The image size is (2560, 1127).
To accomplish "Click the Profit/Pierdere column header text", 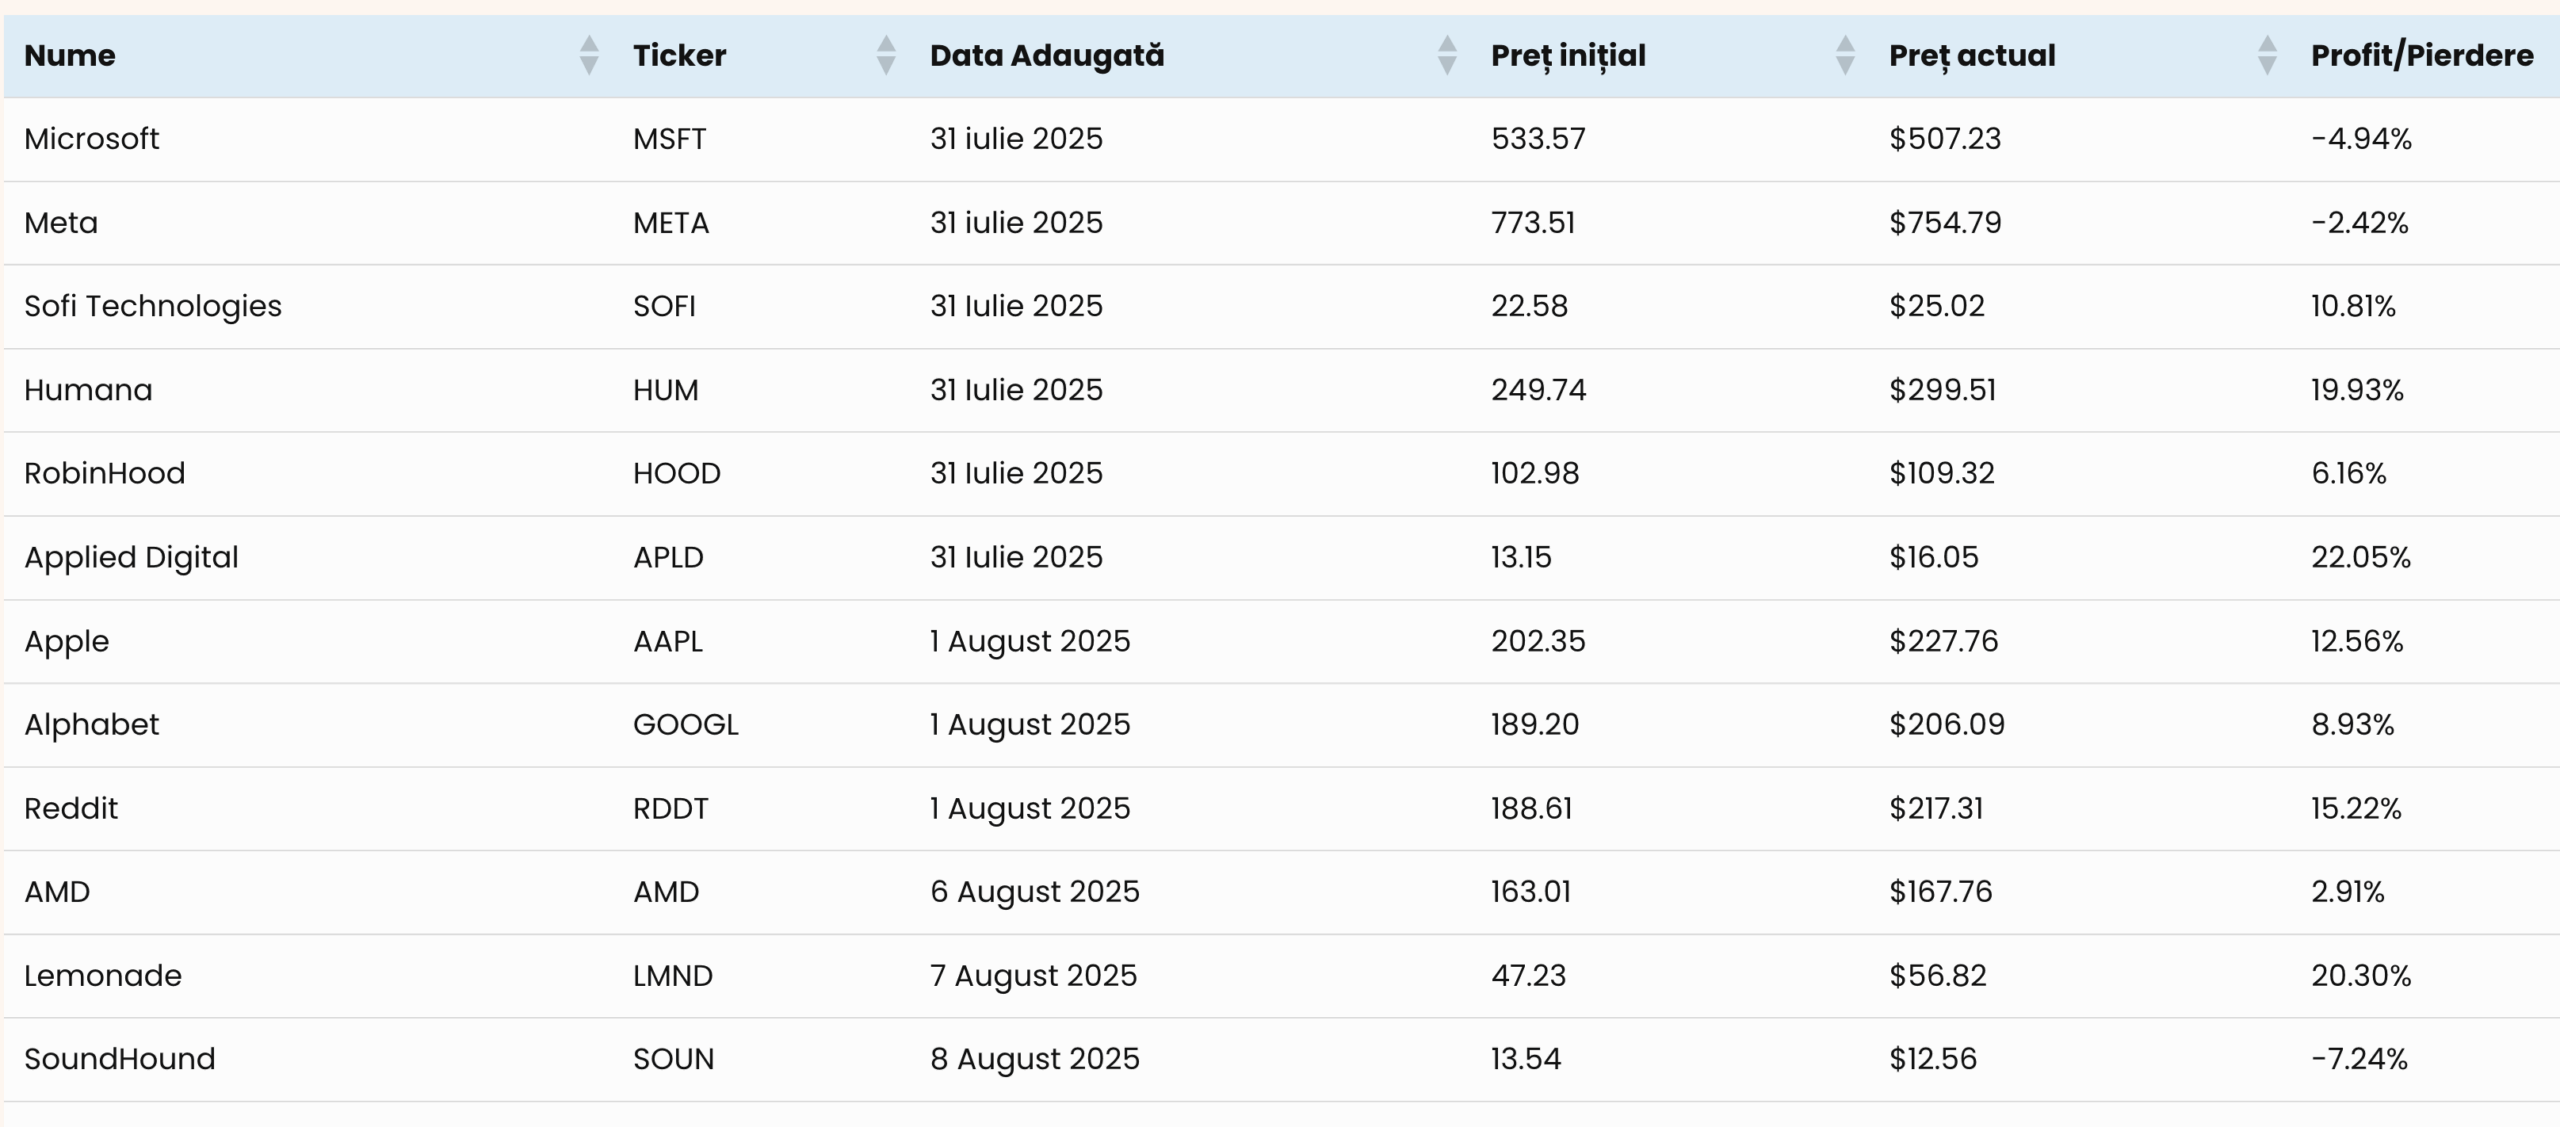I will 2421,55.
